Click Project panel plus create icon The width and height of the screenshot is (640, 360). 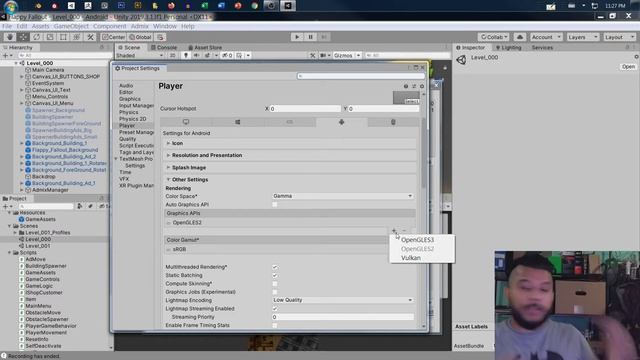(x=6, y=206)
